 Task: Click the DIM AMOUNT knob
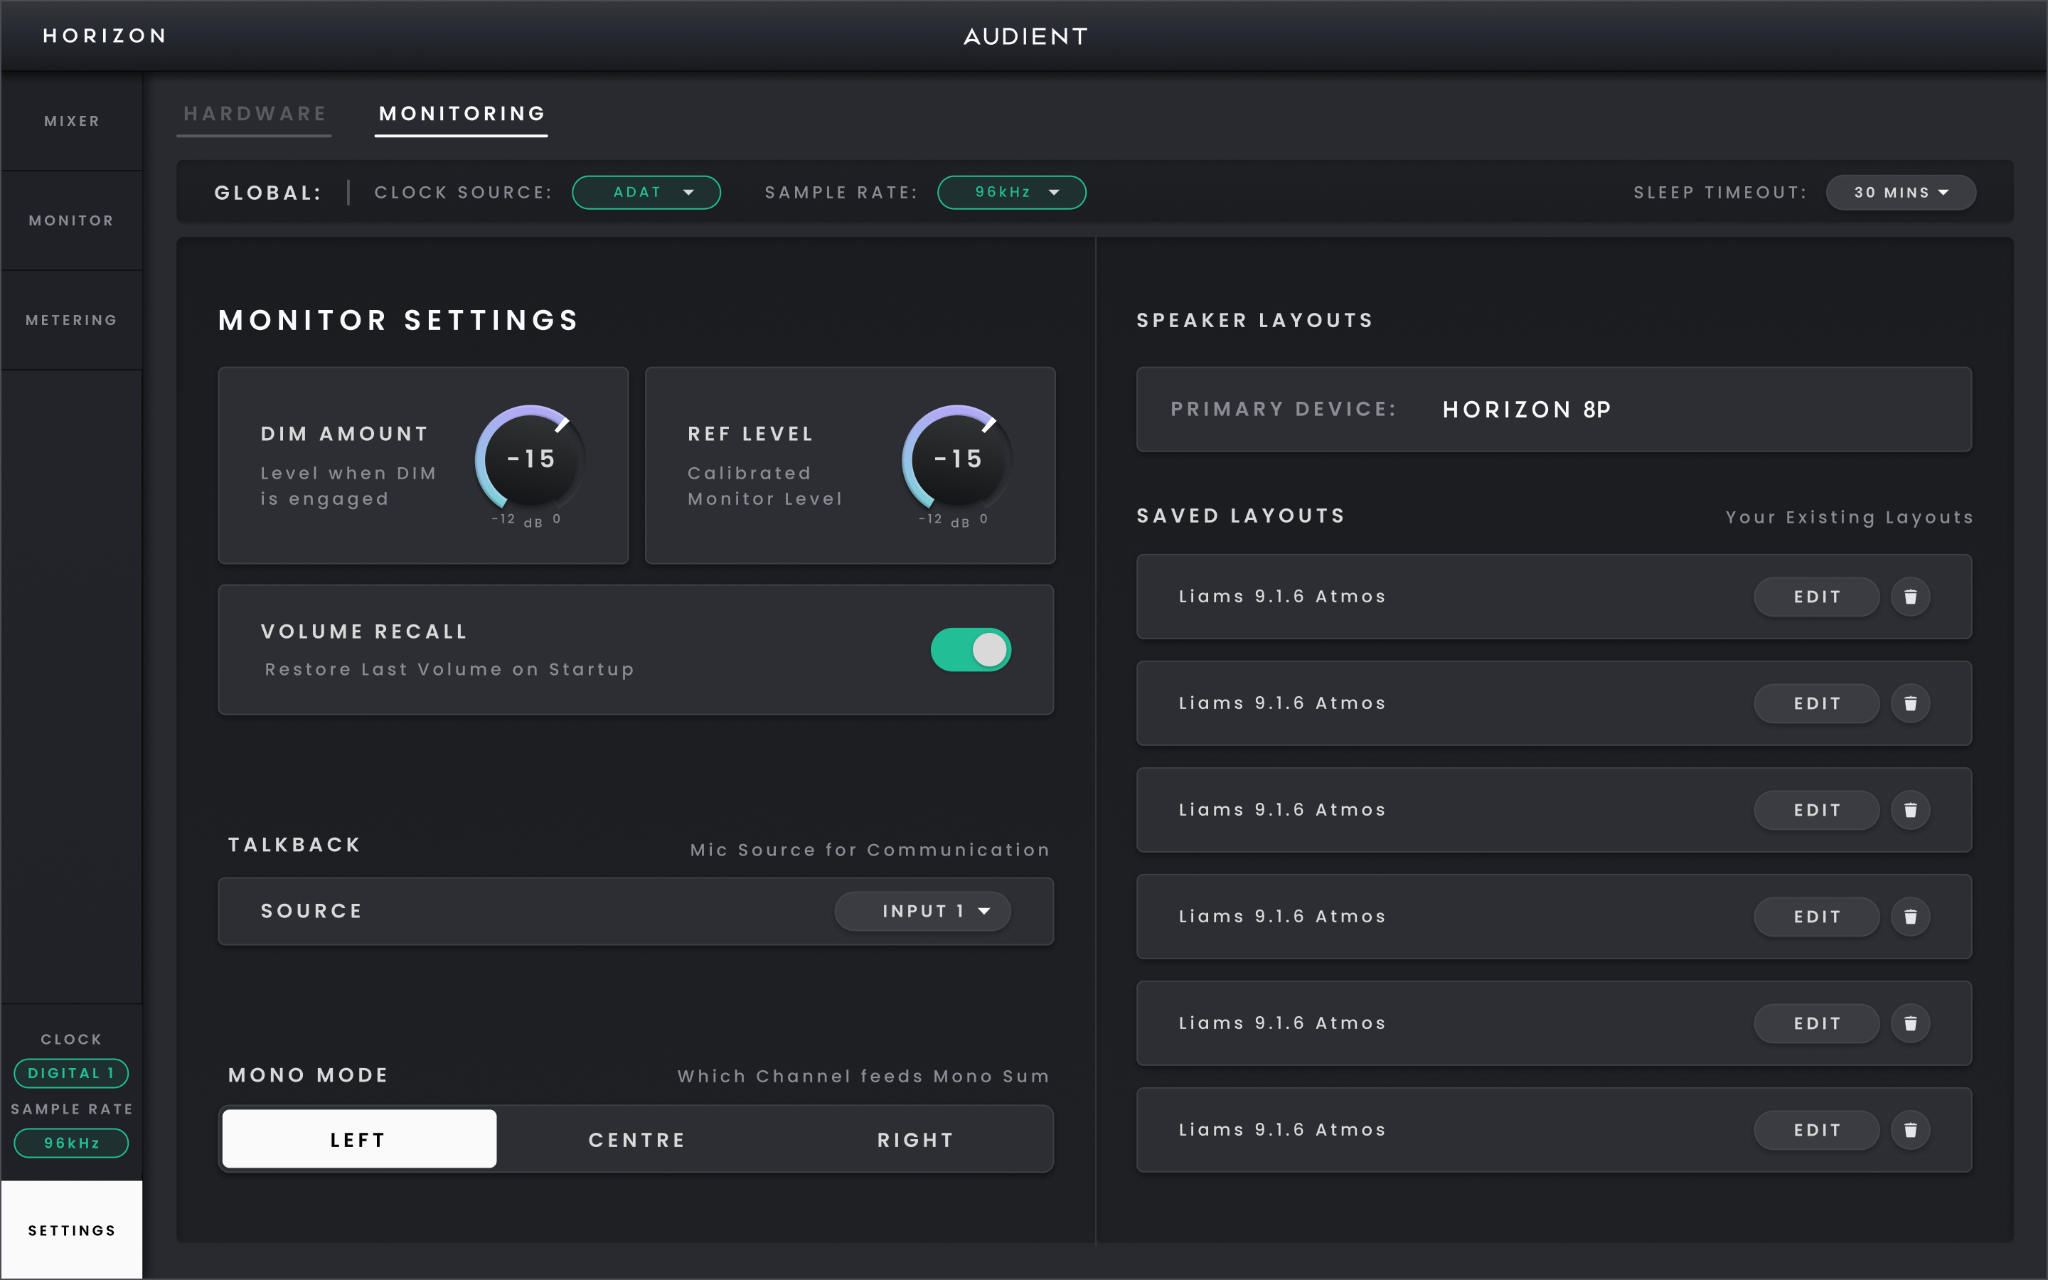pos(530,459)
